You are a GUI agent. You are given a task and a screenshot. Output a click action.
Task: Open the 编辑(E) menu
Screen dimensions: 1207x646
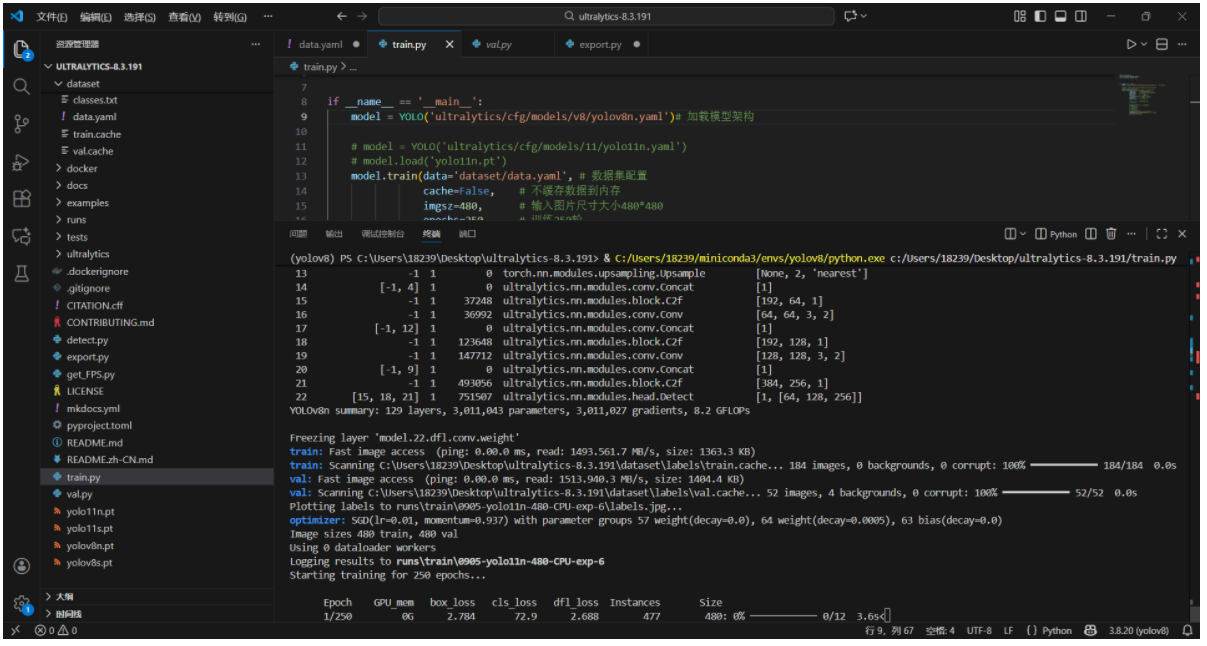tap(96, 17)
